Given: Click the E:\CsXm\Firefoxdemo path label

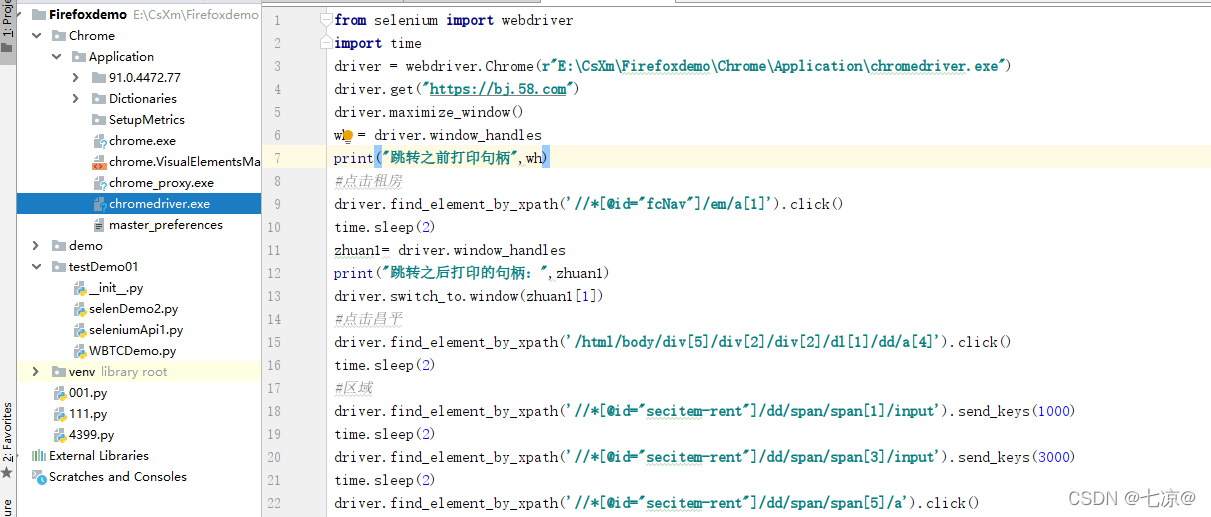Looking at the screenshot, I should click(195, 15).
